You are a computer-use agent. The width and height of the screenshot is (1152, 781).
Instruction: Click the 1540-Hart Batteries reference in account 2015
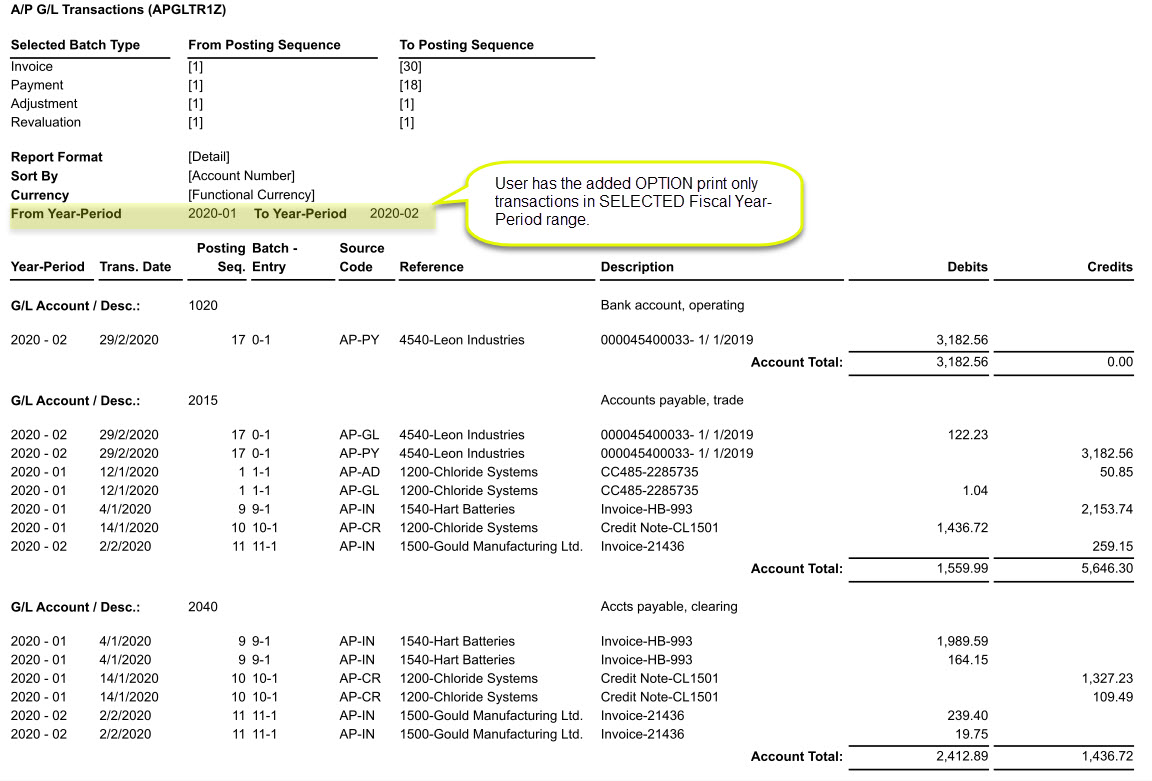point(457,509)
